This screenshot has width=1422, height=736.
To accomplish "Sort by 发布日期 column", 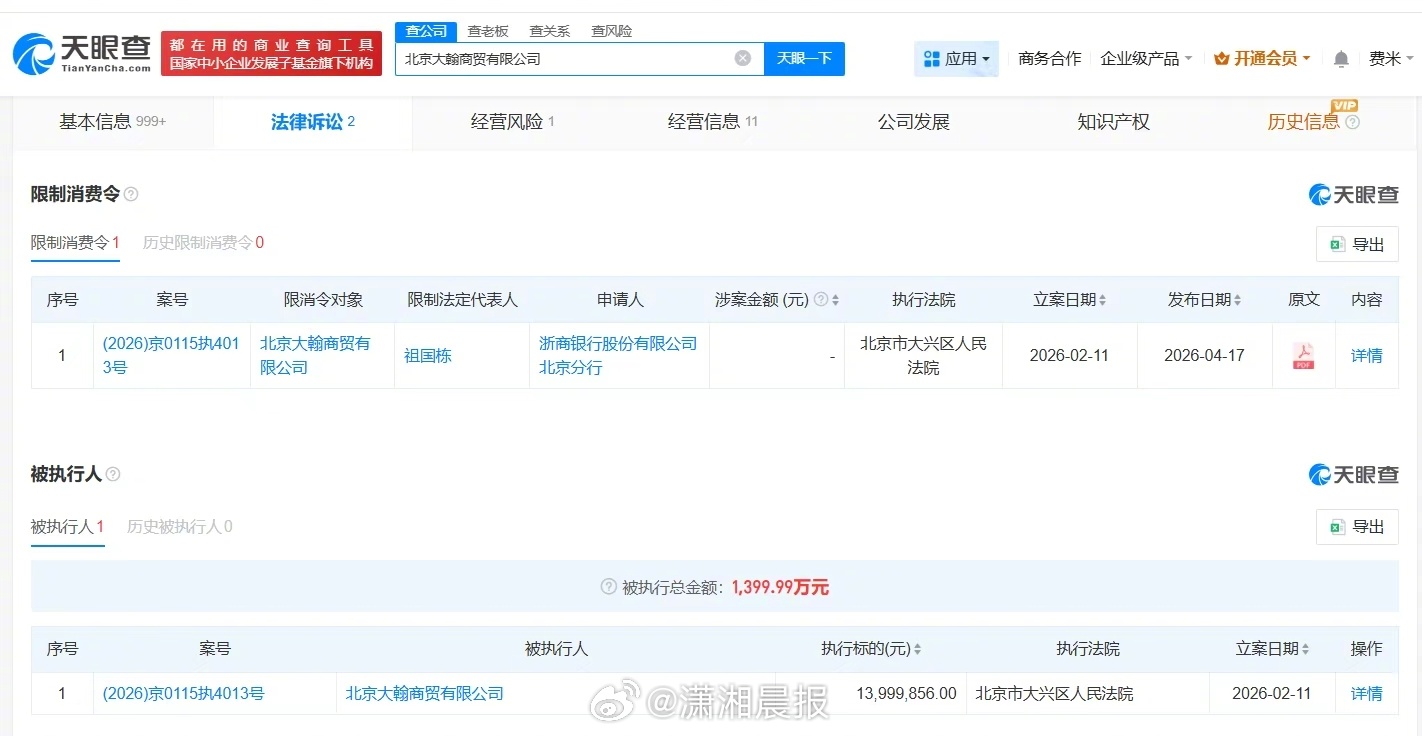I will click(1237, 300).
